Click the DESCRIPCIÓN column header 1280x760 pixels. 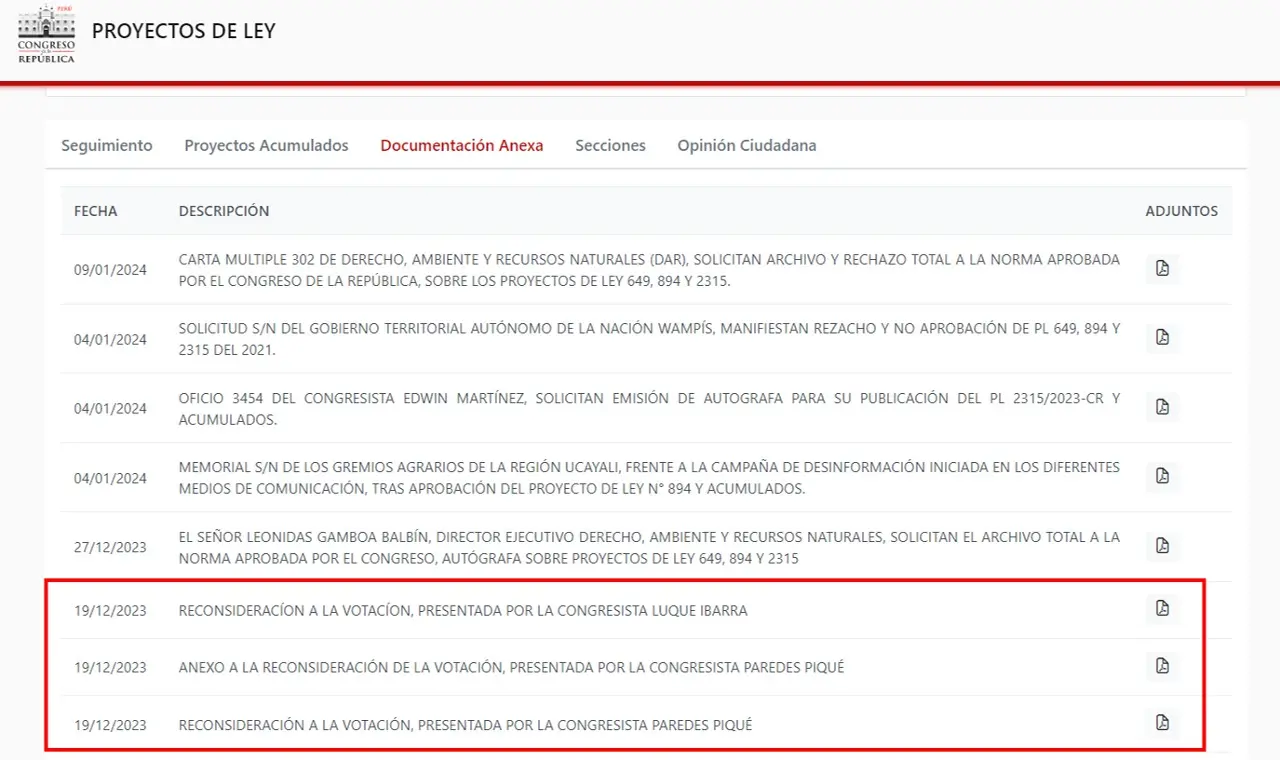tap(224, 211)
